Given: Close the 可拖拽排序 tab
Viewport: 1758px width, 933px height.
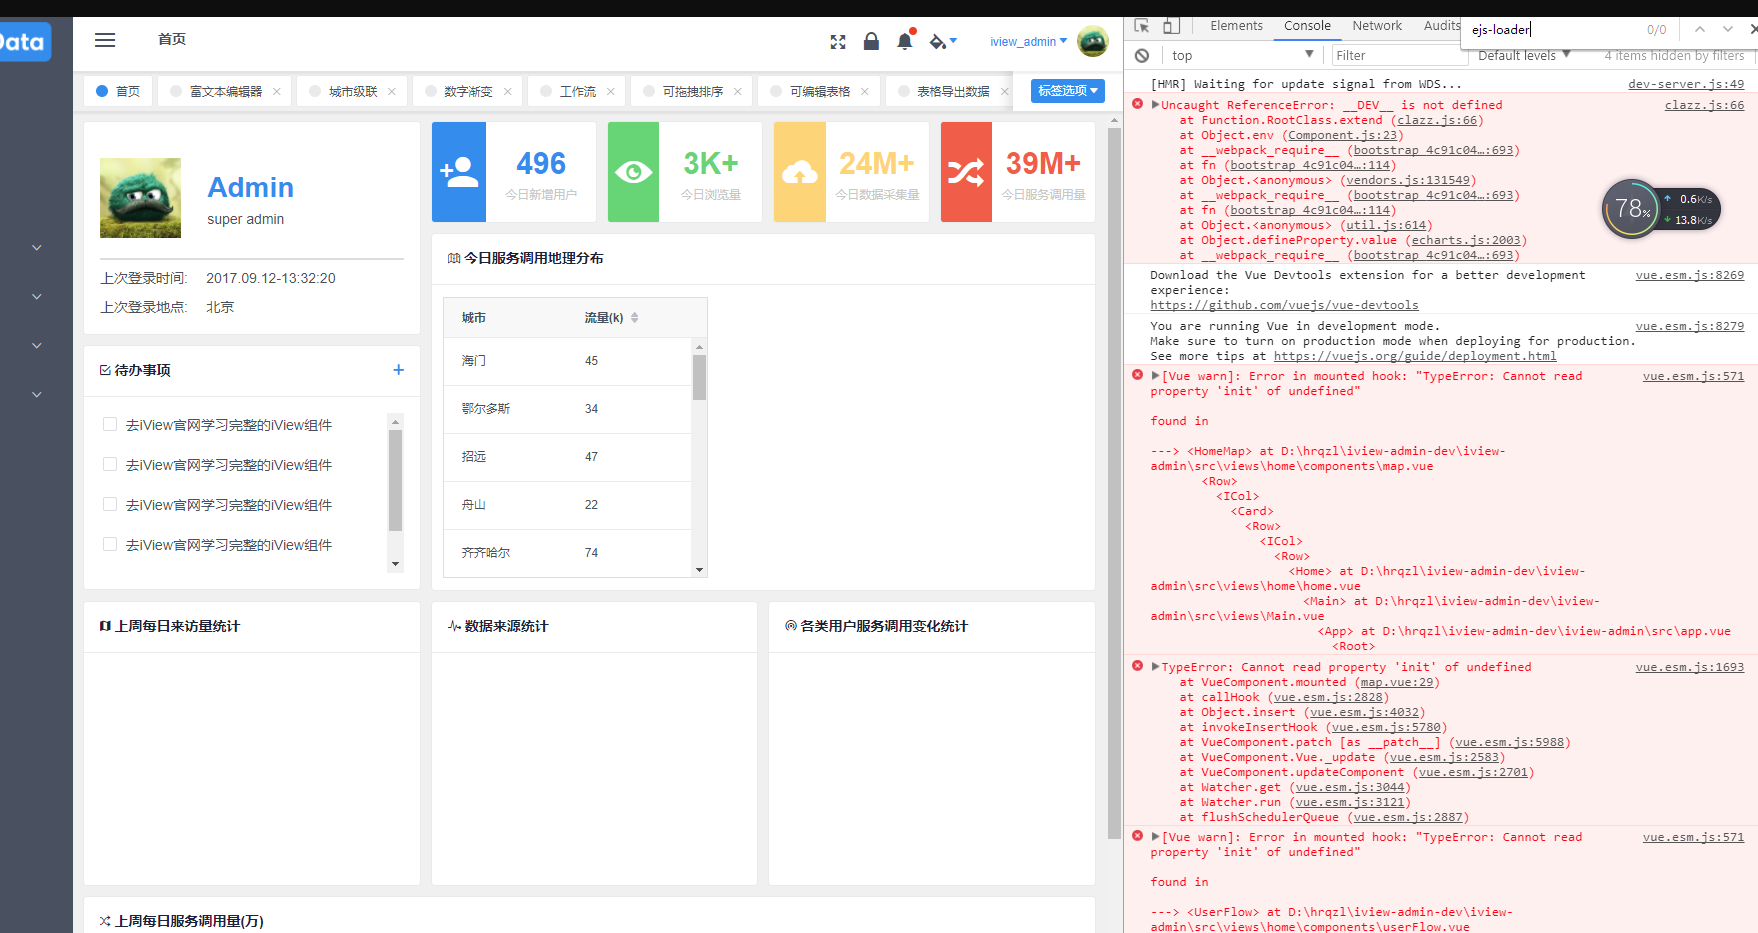Looking at the screenshot, I should [738, 91].
